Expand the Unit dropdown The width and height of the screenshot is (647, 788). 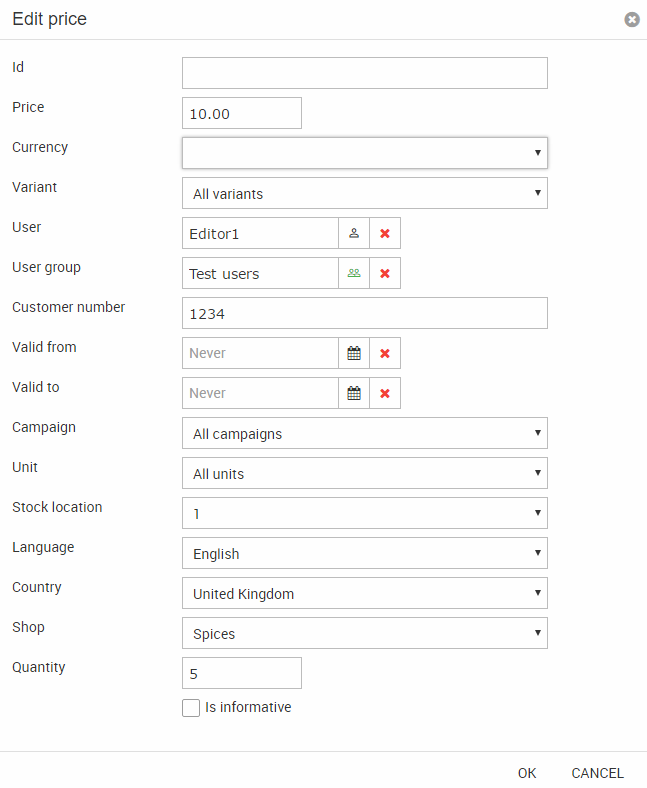pos(364,473)
